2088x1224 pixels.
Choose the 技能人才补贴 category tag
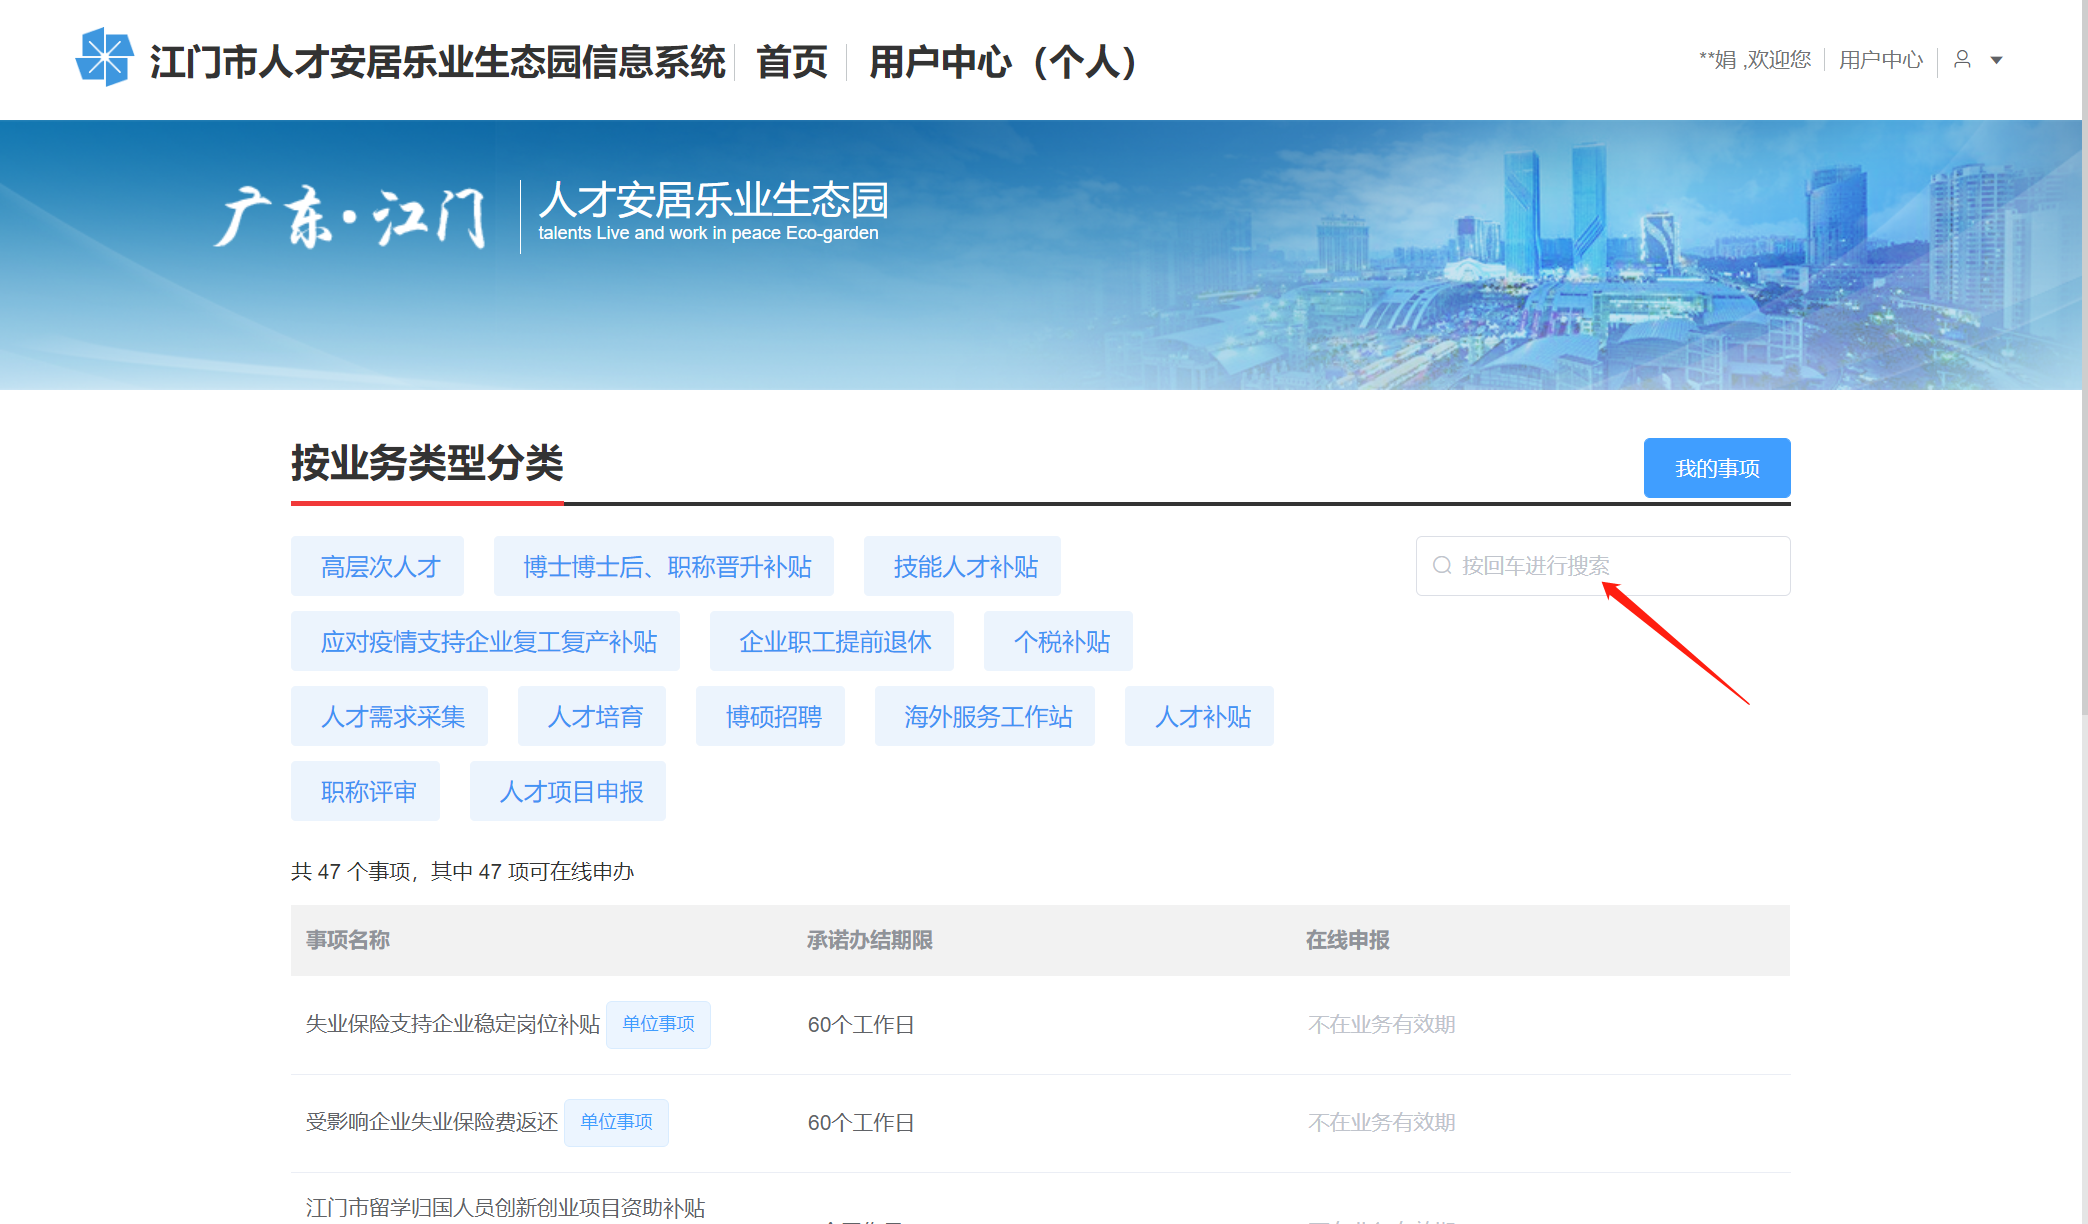tap(963, 567)
